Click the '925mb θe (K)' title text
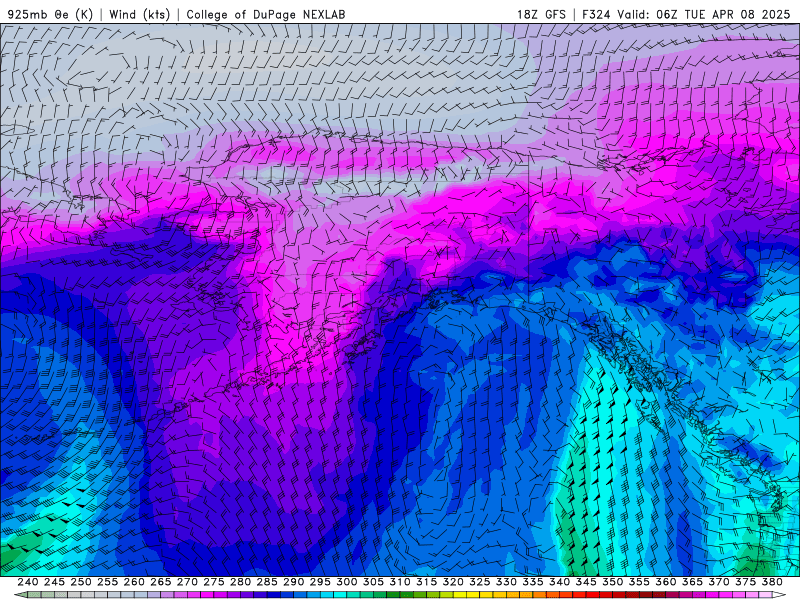 (x=50, y=14)
